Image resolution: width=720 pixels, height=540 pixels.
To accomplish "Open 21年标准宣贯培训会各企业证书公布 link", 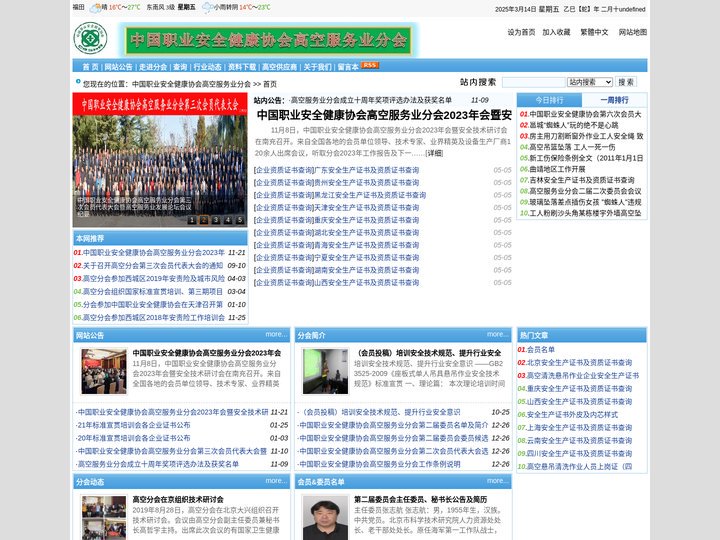I will pos(133,425).
